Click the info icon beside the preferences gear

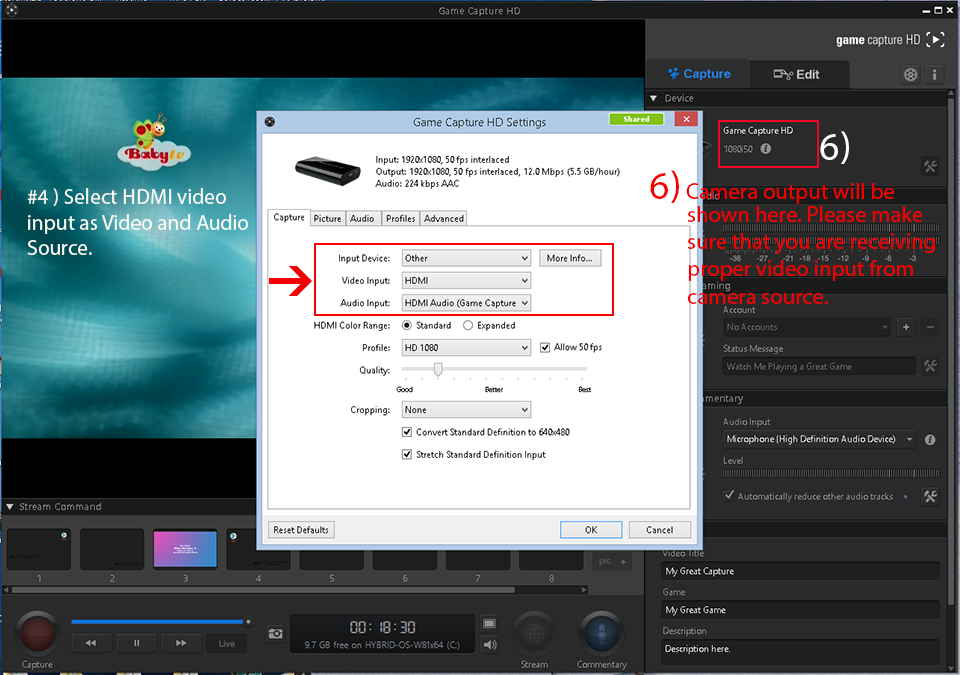(x=934, y=75)
